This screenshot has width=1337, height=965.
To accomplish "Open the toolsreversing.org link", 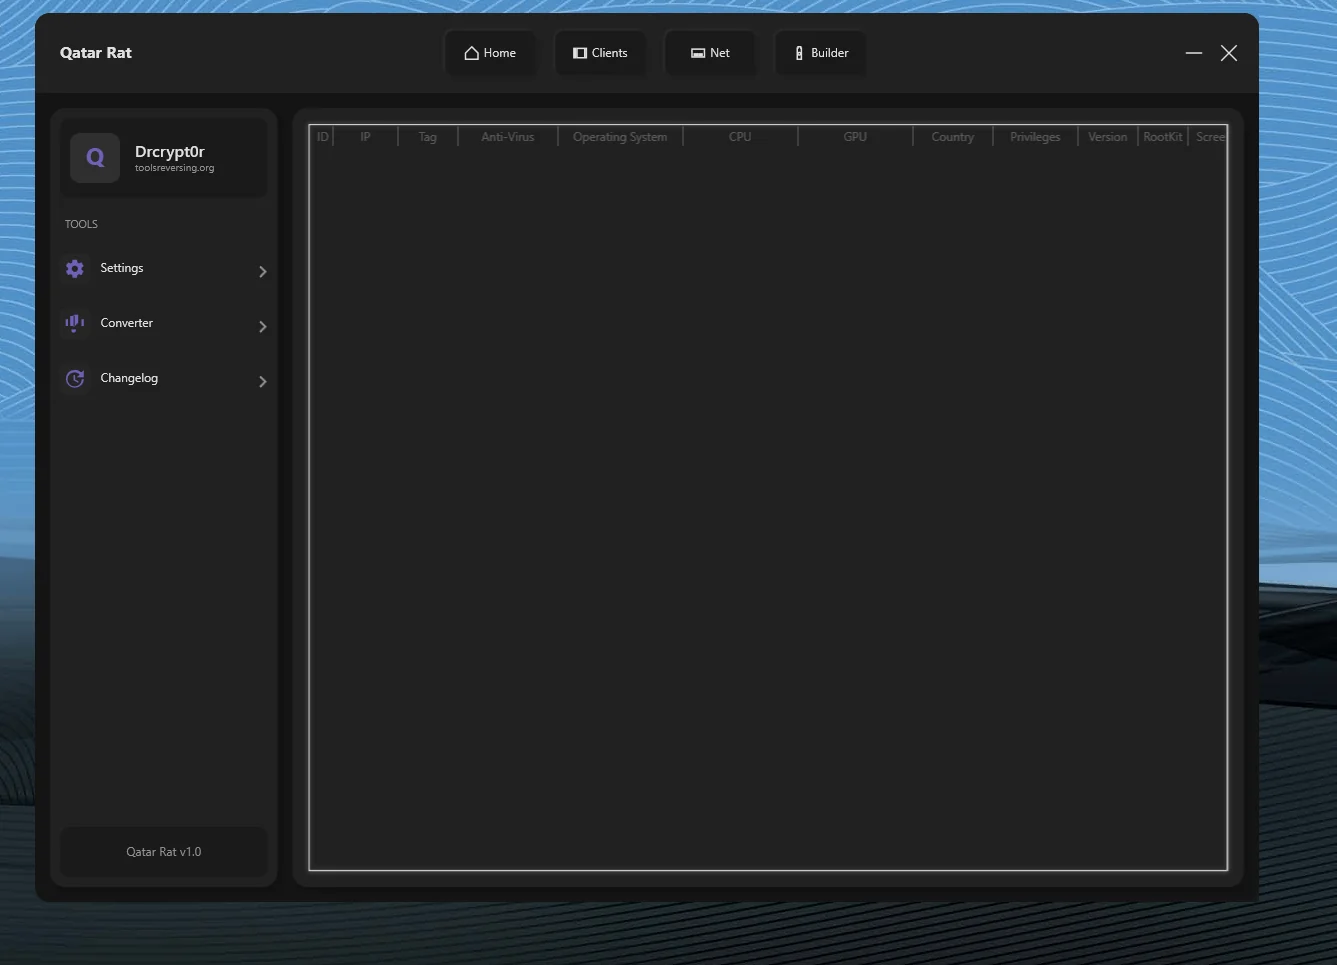I will tap(175, 169).
